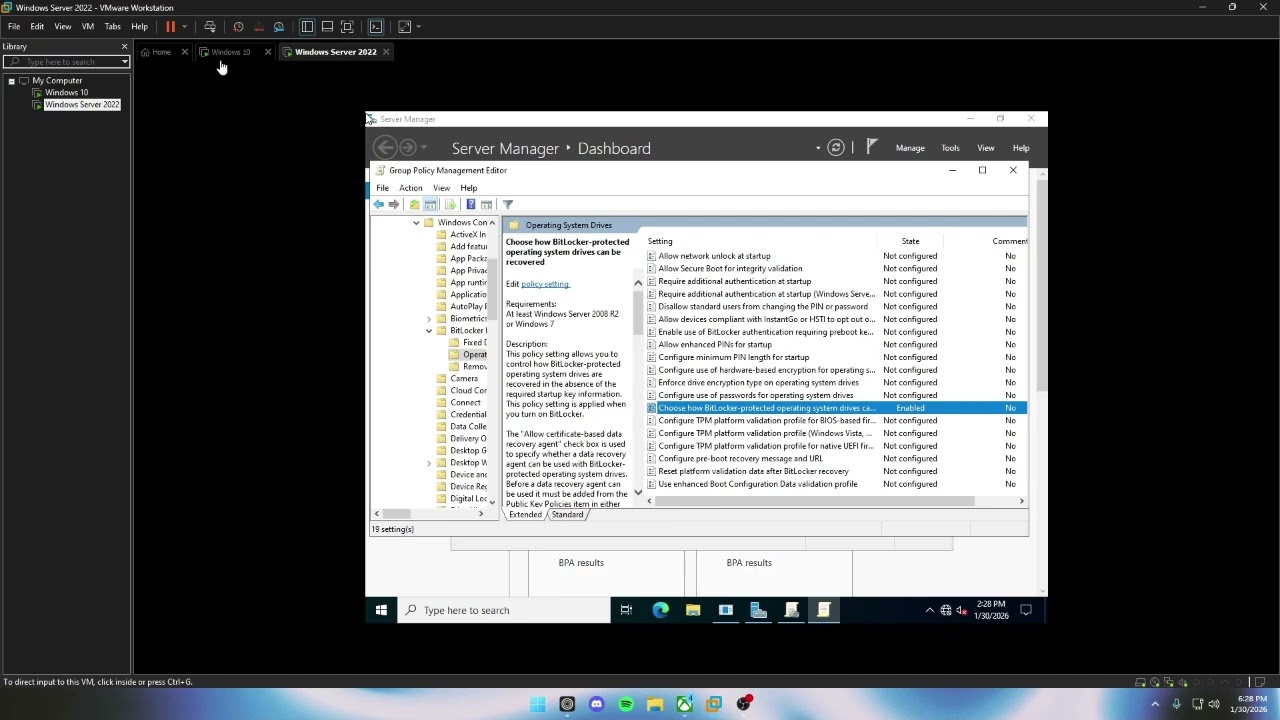Click Send Ctrl+Alt+Del icon in VMware toolbar
This screenshot has width=1280, height=720.
[x=210, y=27]
